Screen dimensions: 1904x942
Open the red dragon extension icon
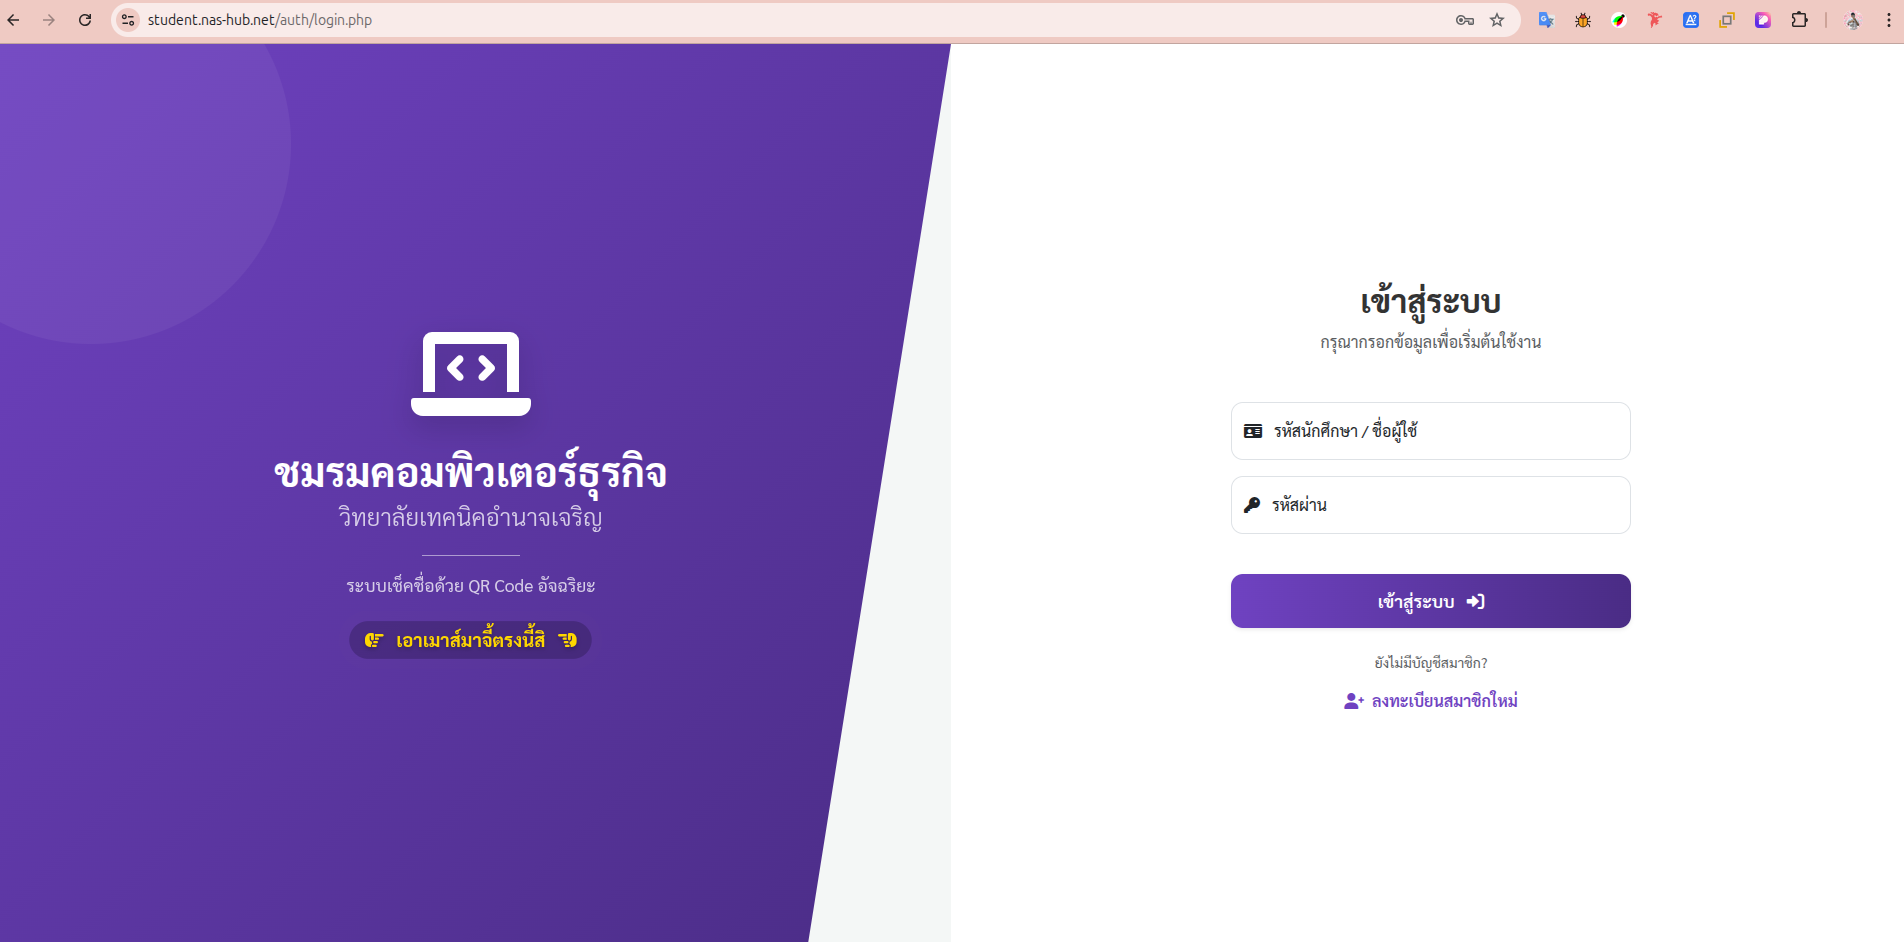(x=1654, y=20)
